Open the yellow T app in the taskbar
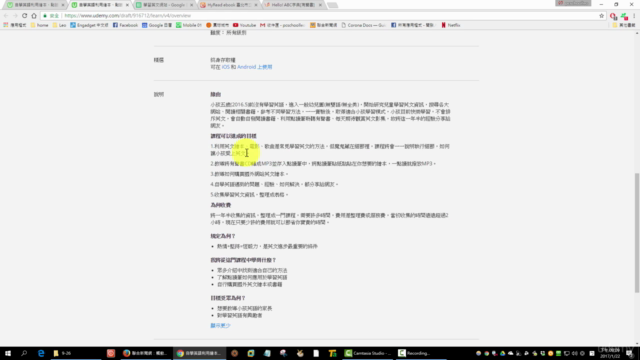This screenshot has height=360, width=640. (332, 353)
